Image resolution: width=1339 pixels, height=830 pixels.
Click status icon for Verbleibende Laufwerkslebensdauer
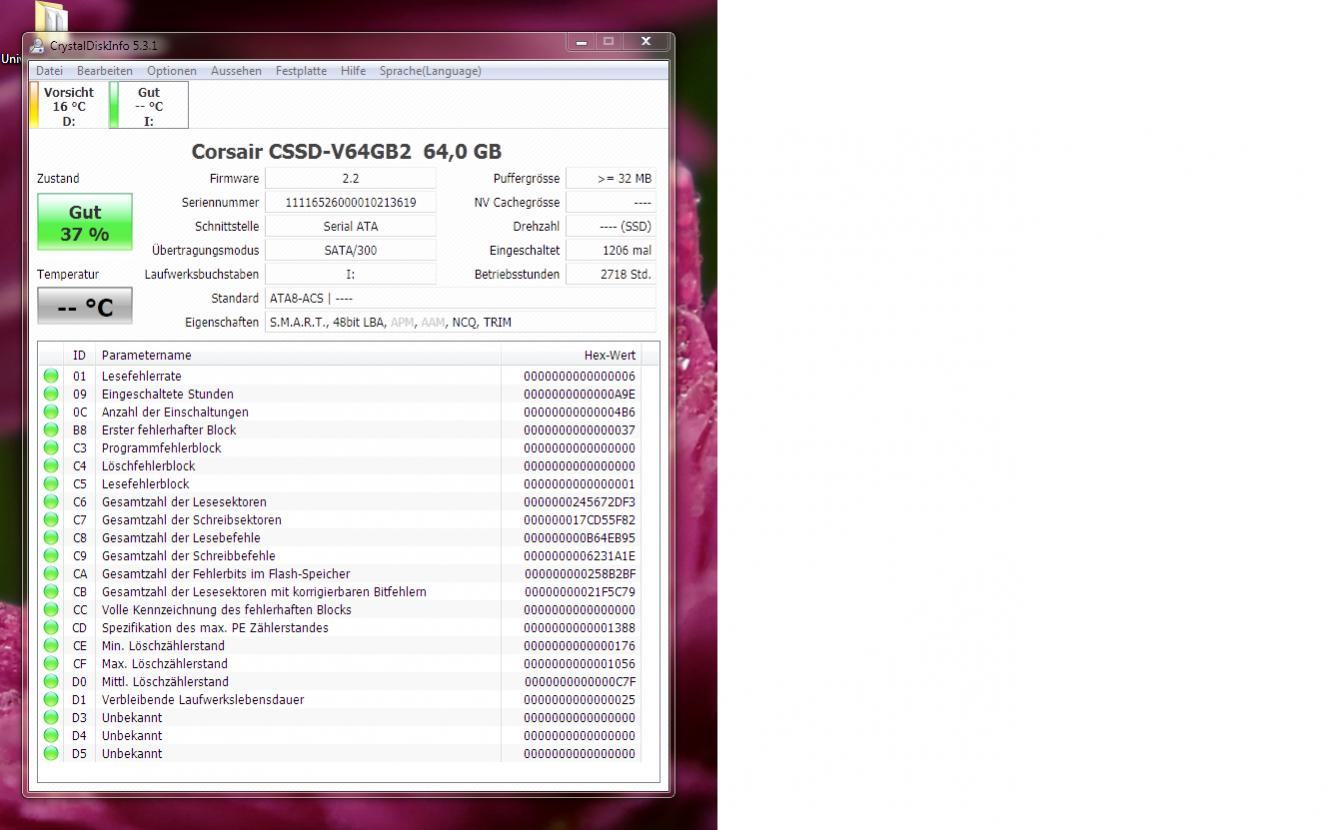51,700
